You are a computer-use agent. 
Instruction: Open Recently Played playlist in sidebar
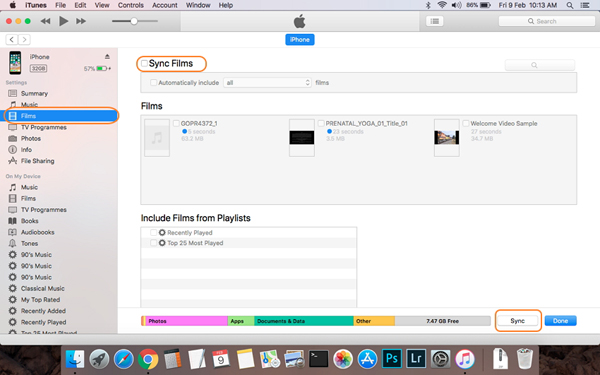pos(43,322)
